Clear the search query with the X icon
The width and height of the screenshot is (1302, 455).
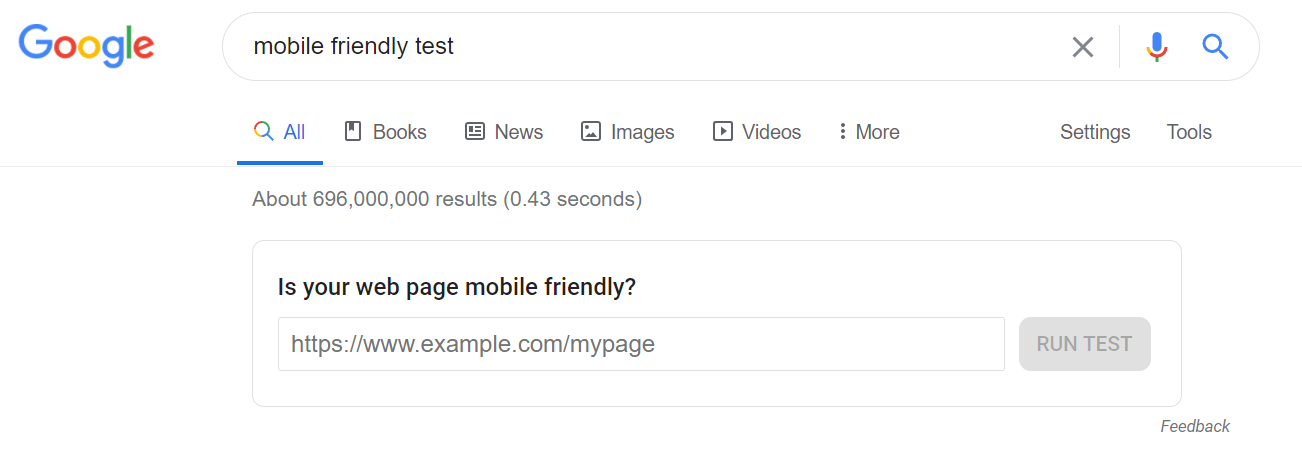pos(1083,47)
